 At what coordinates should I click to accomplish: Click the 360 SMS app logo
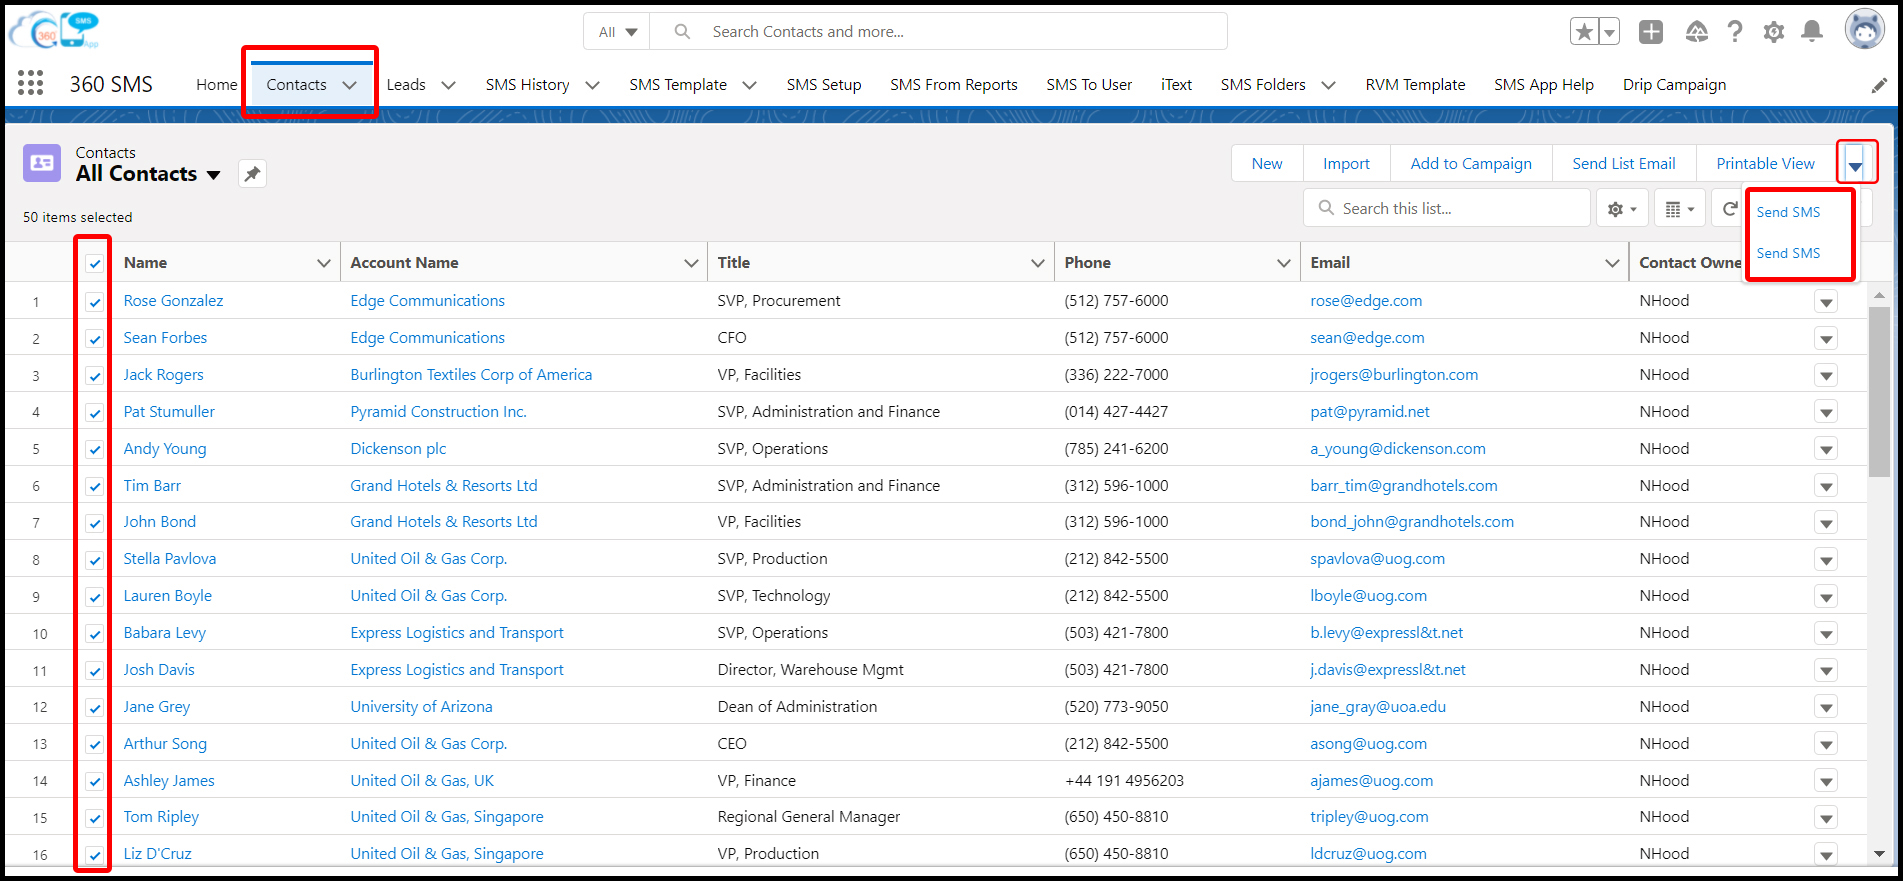(54, 31)
